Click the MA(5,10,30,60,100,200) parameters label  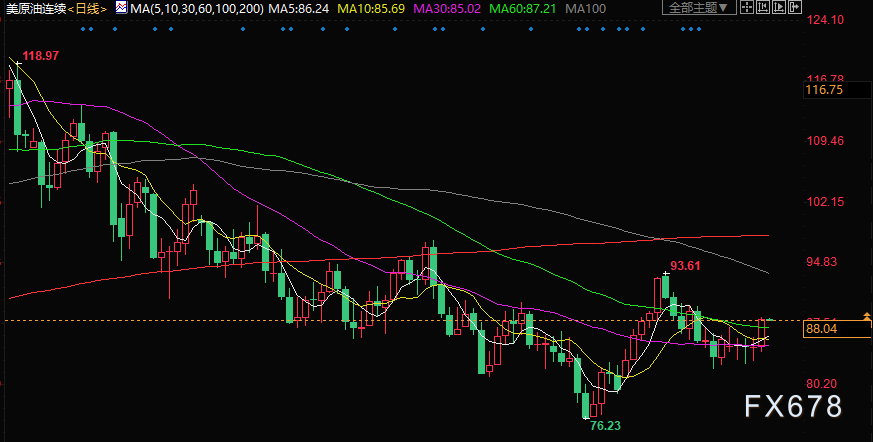click(195, 8)
